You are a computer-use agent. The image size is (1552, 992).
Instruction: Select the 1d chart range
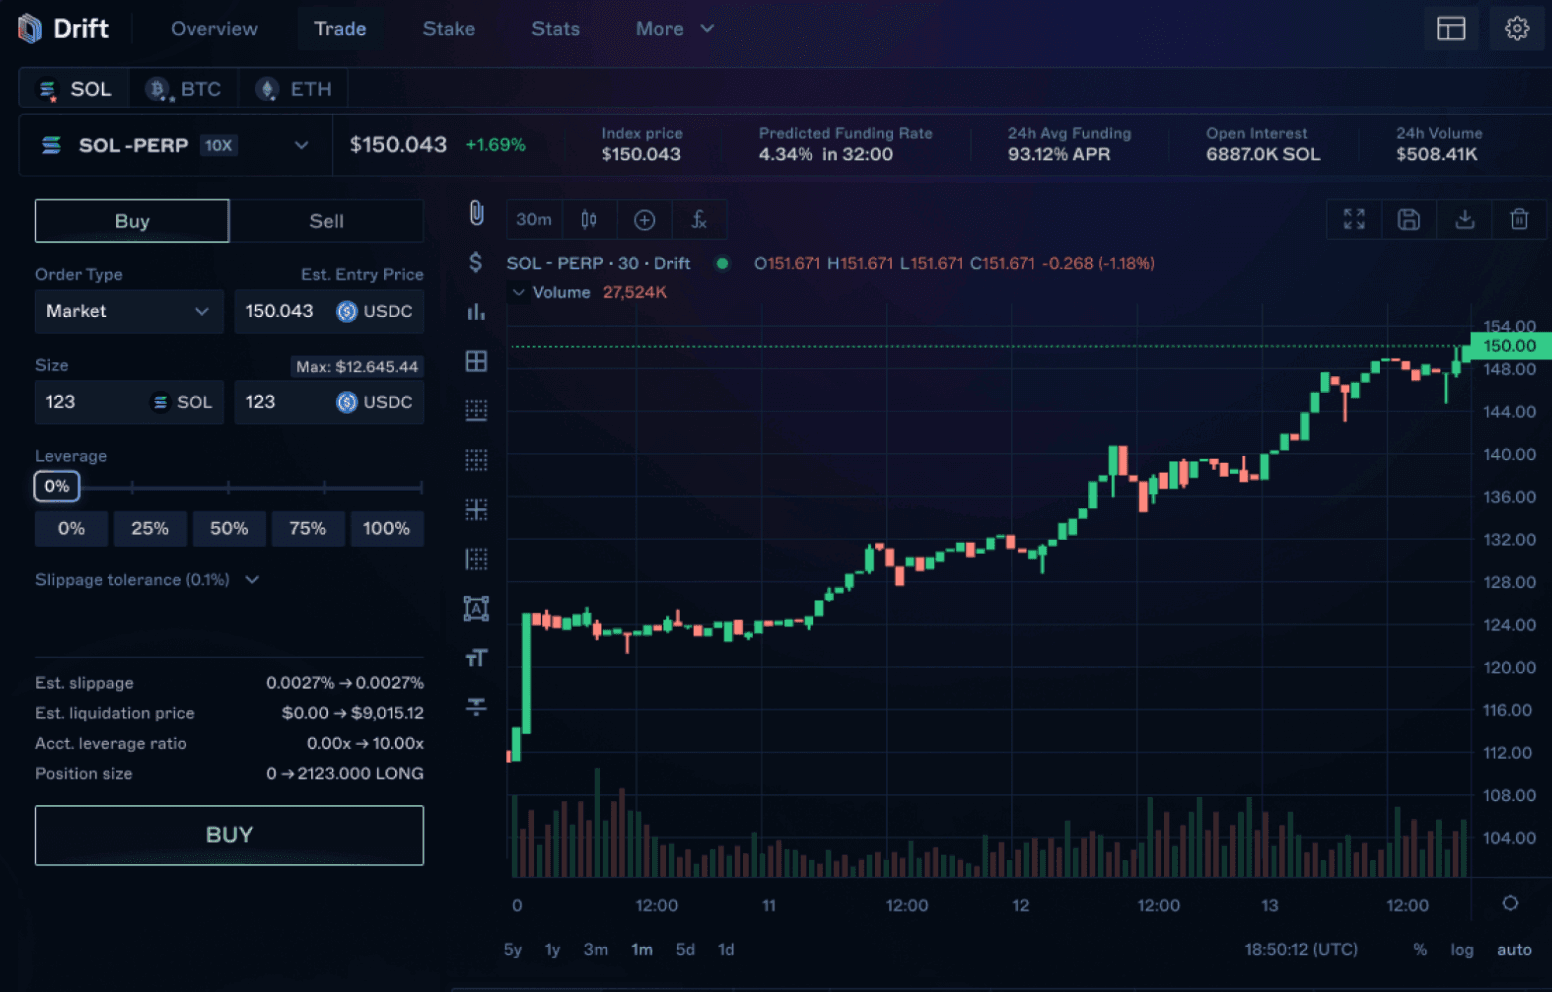point(726,949)
